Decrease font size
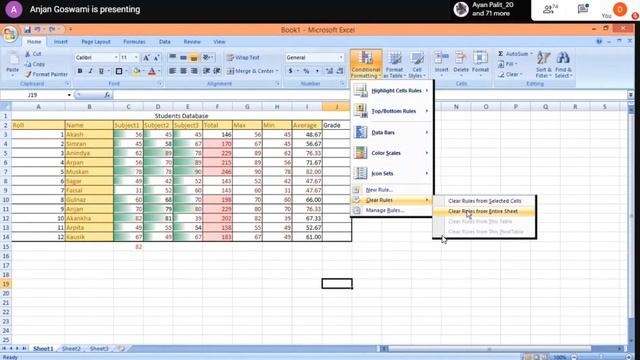Viewport: 640px width, 360px height. click(157, 58)
